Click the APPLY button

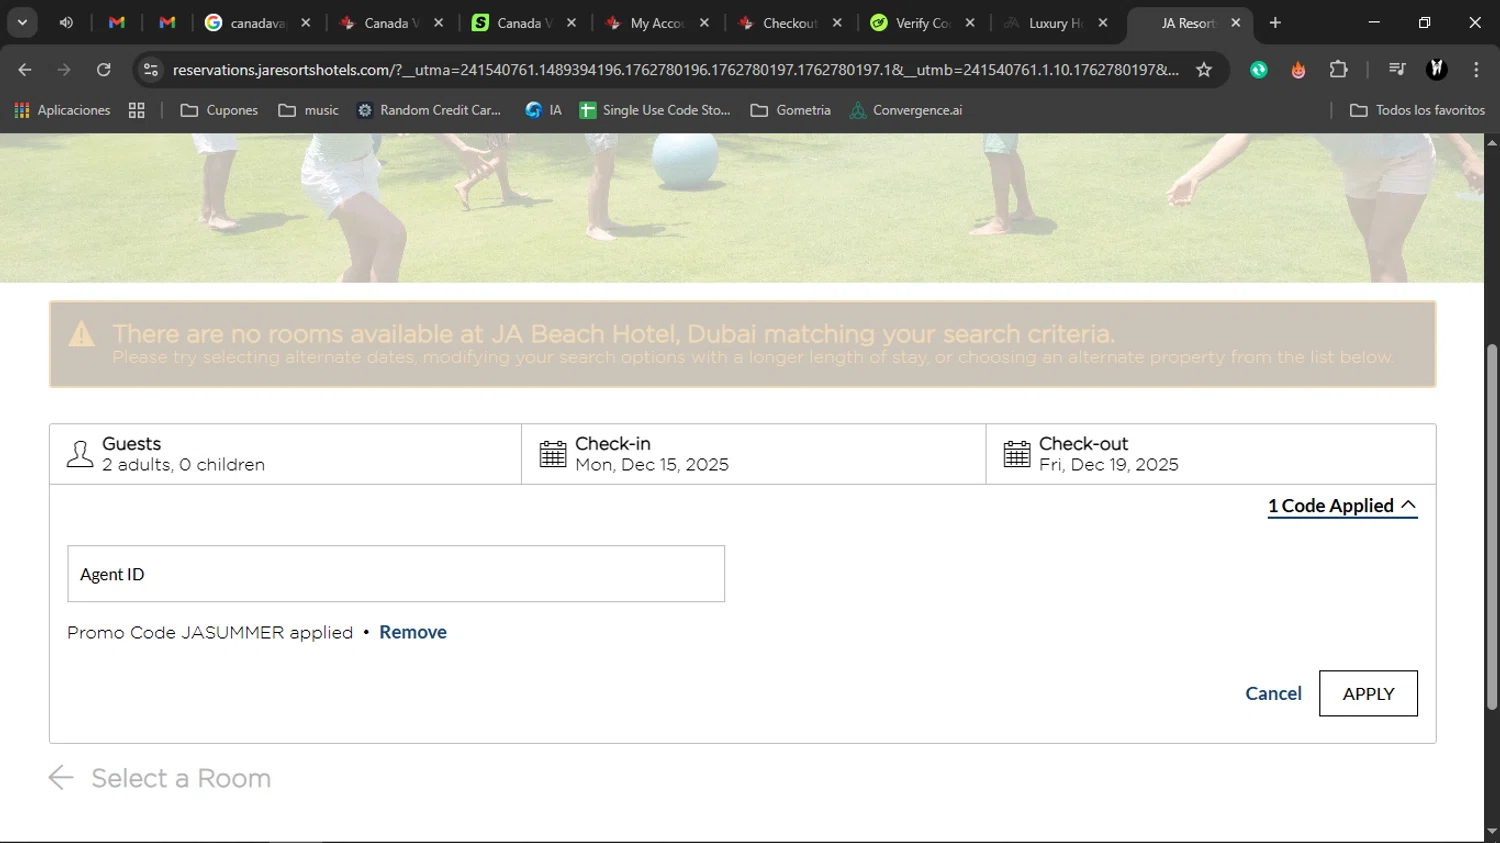pos(1368,693)
